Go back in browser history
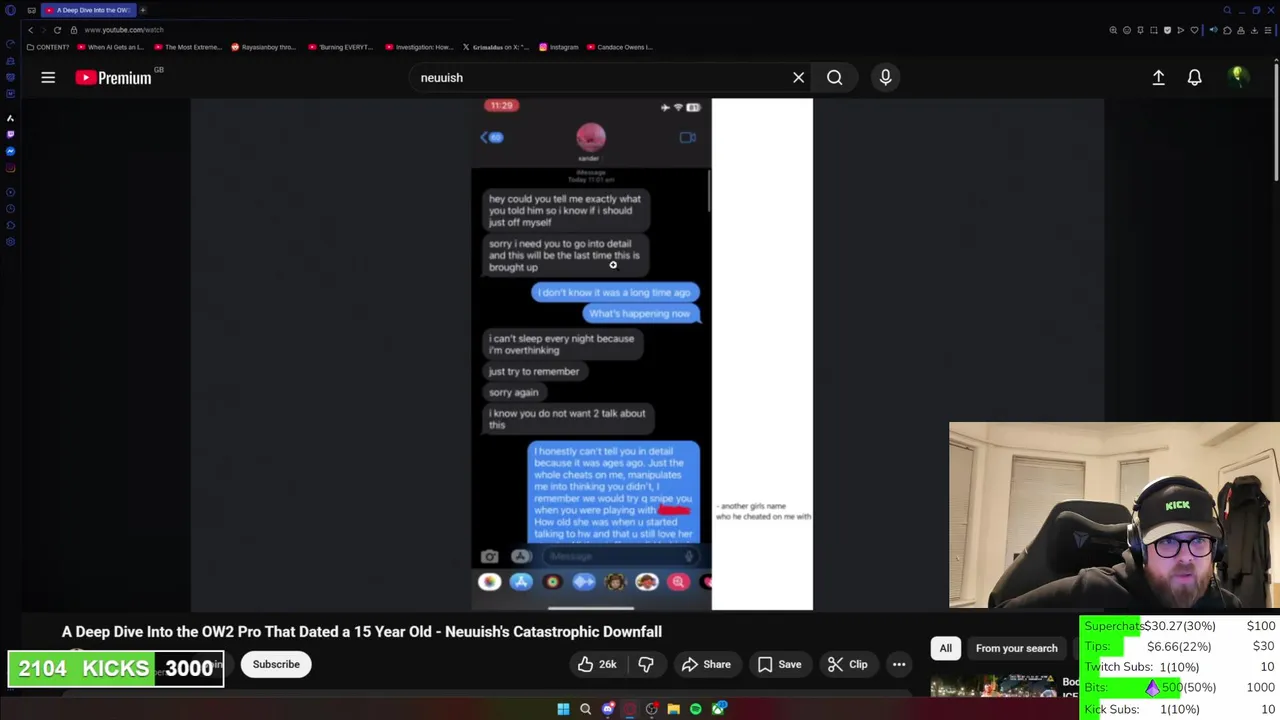 30,30
